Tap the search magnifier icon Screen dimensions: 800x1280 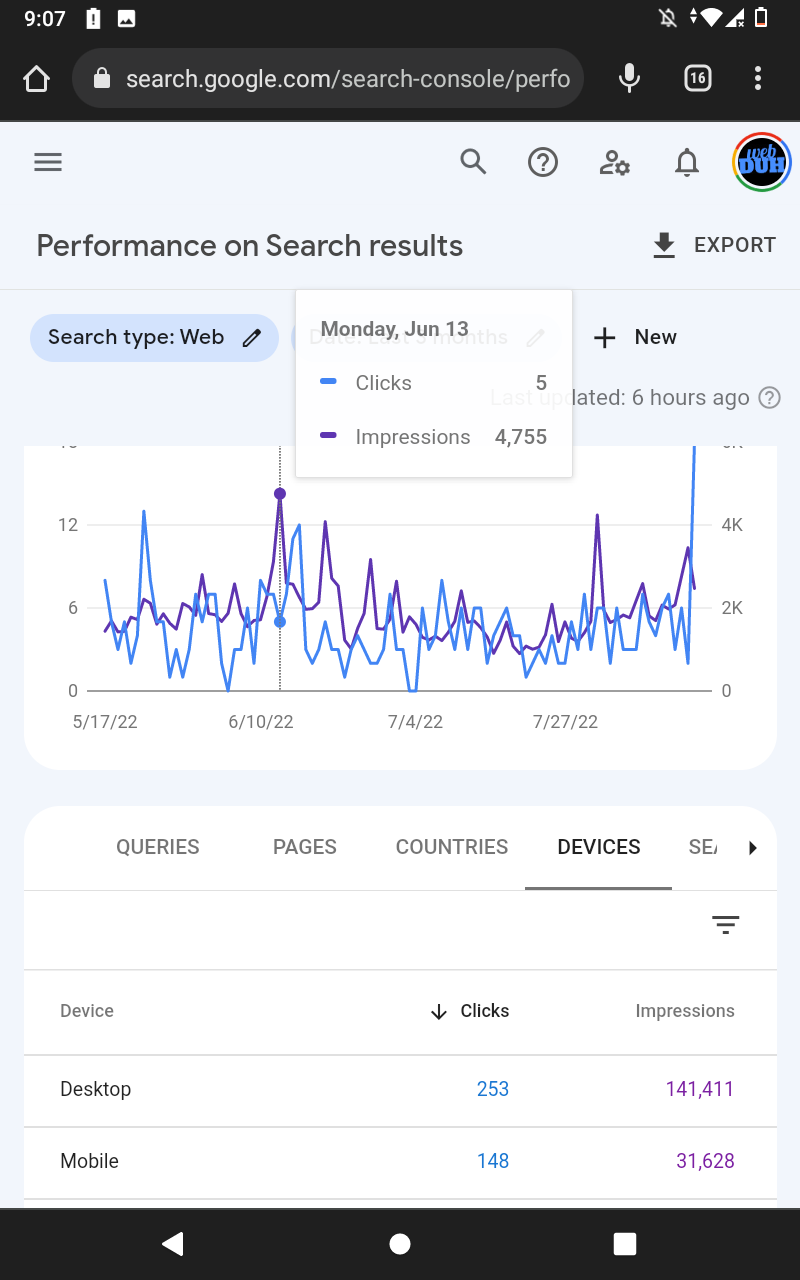473,162
